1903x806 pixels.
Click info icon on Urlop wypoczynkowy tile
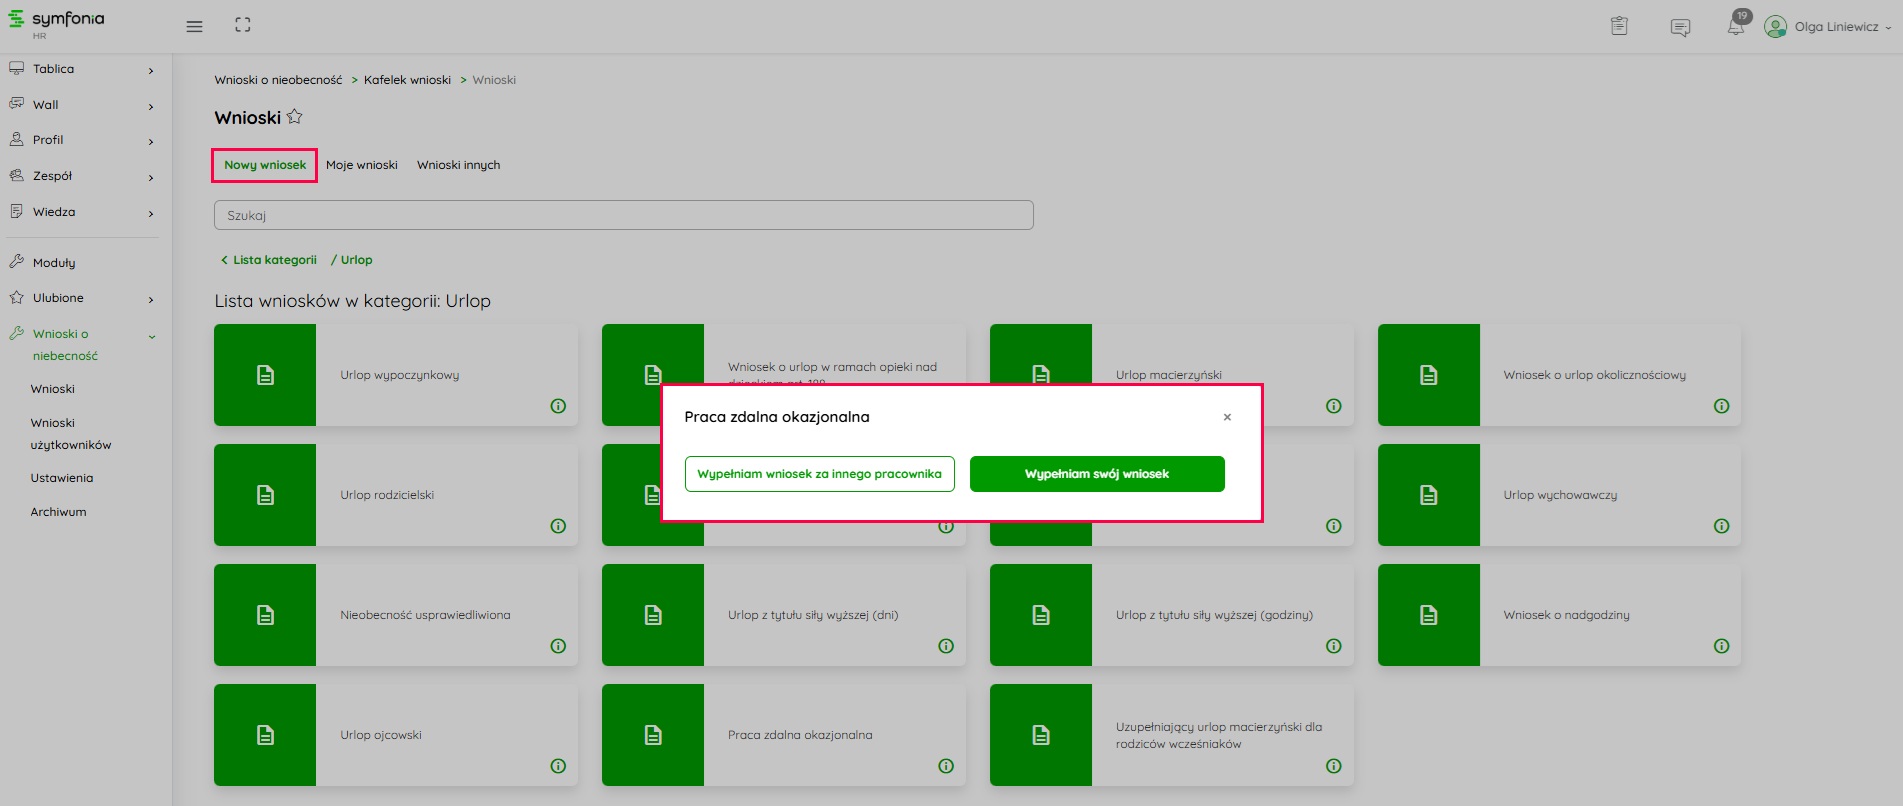(558, 406)
